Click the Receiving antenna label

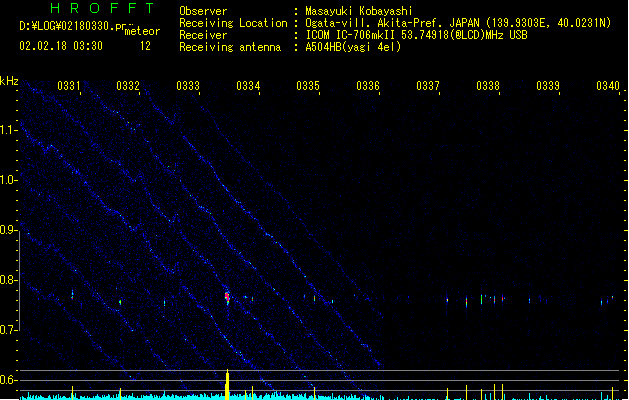pyautogui.click(x=230, y=47)
